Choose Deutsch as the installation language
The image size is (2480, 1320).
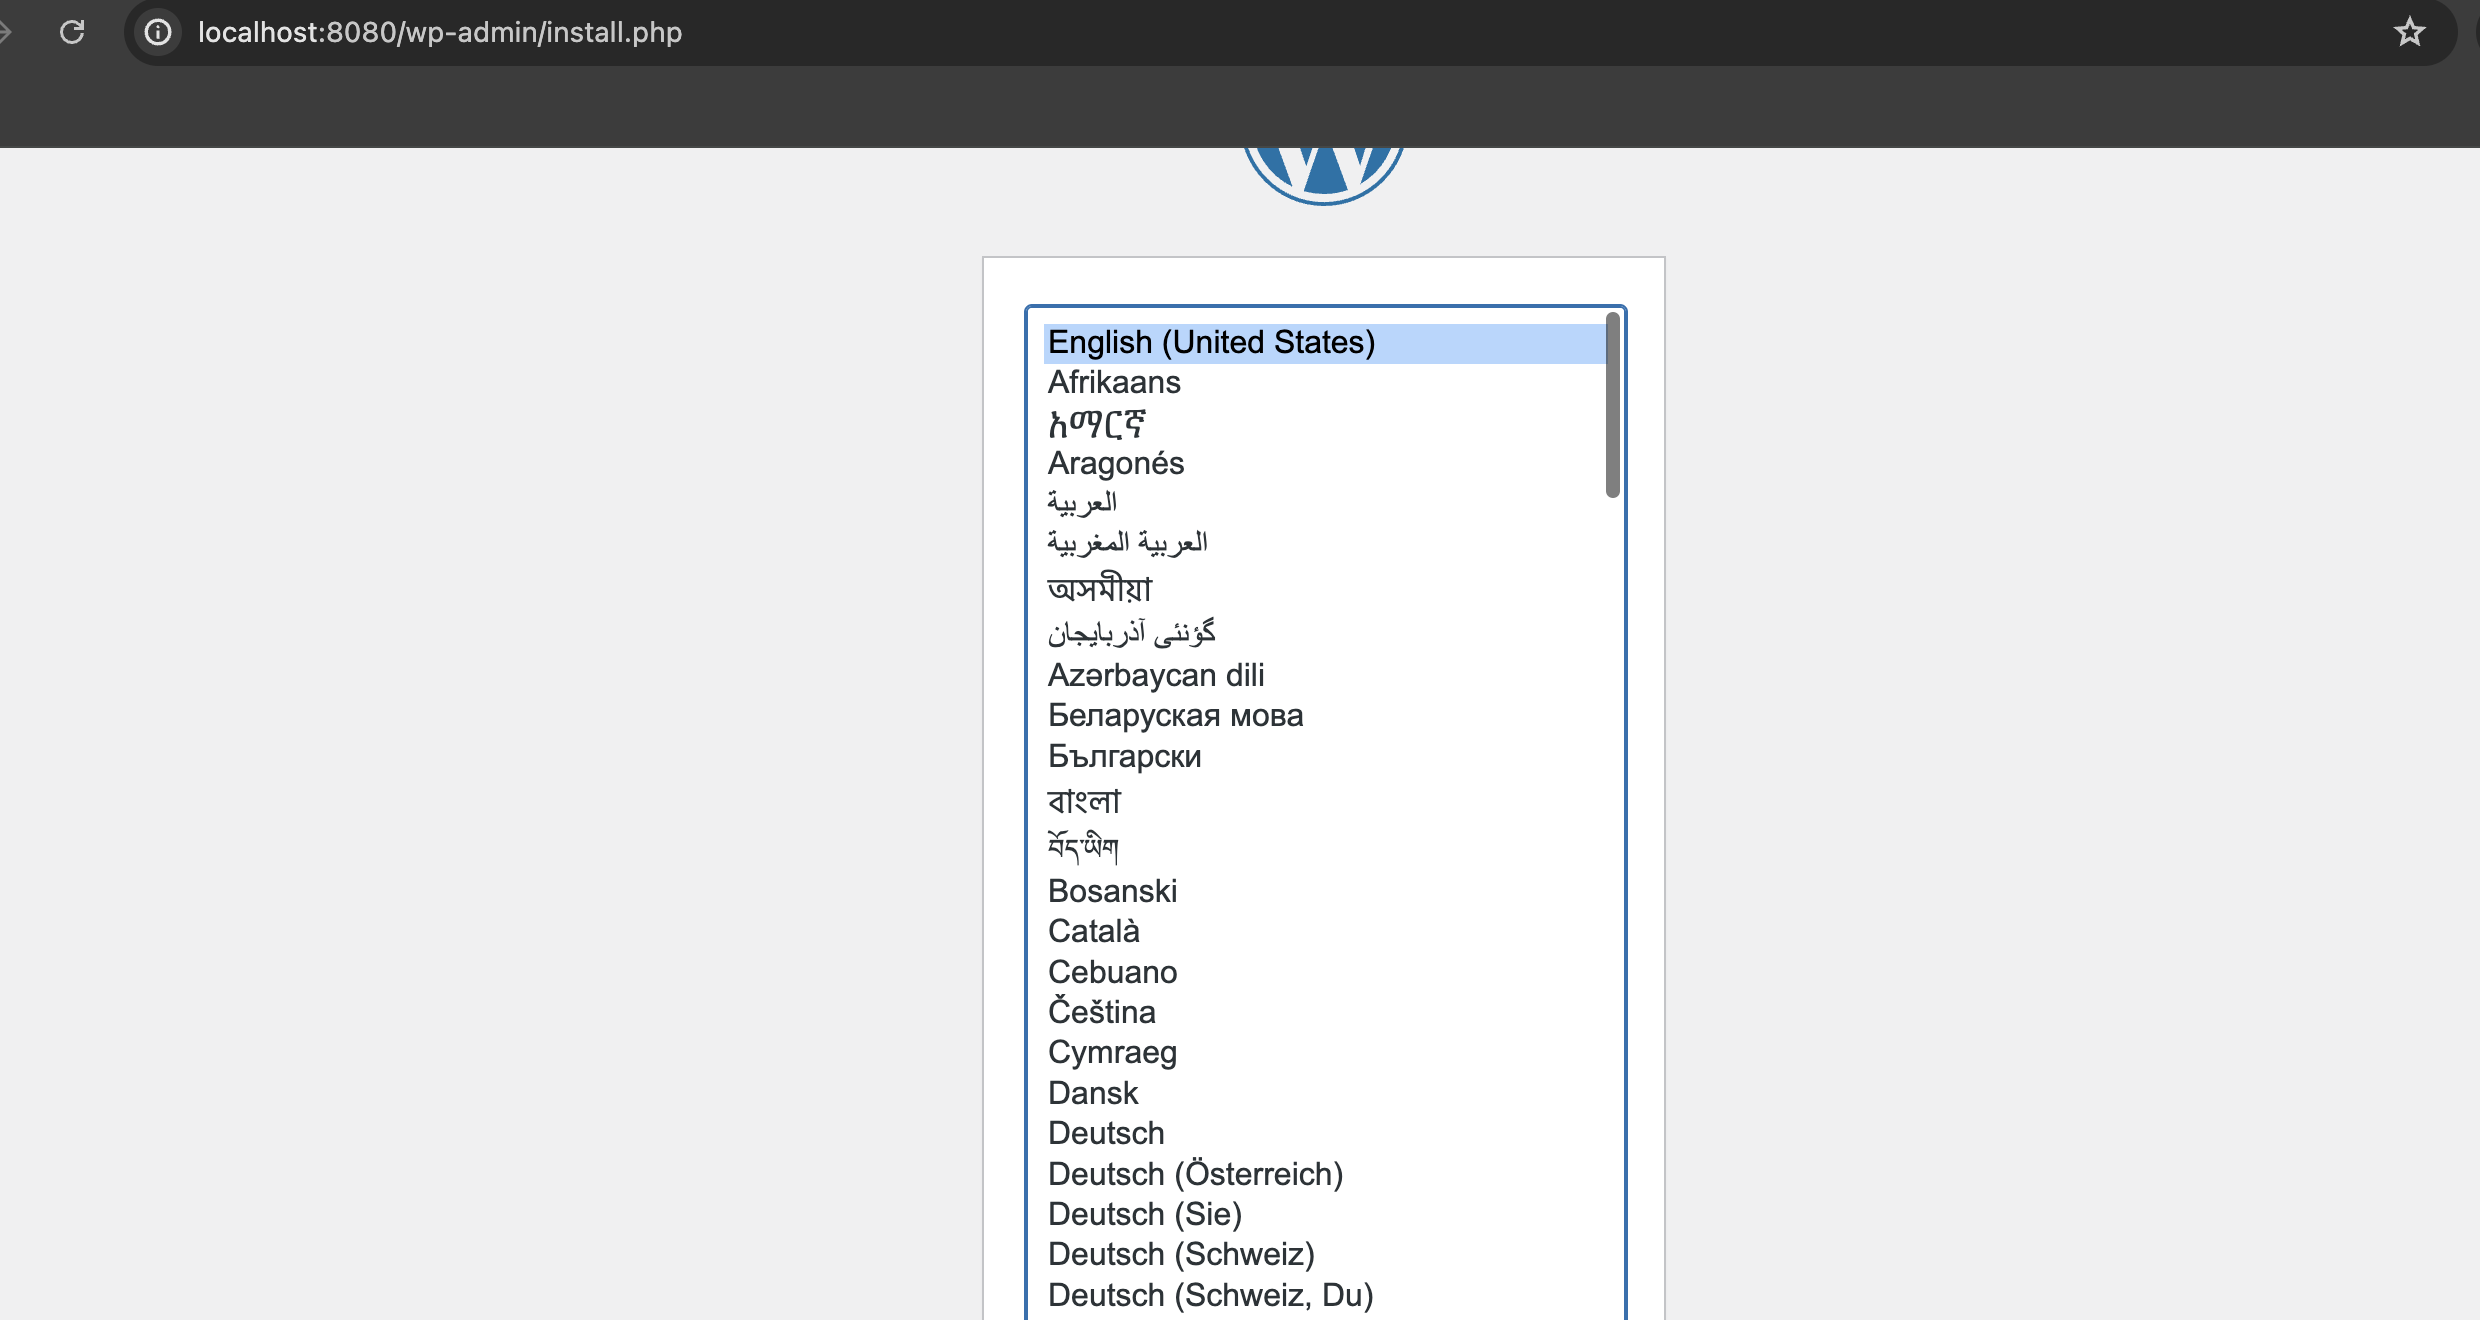click(1105, 1133)
